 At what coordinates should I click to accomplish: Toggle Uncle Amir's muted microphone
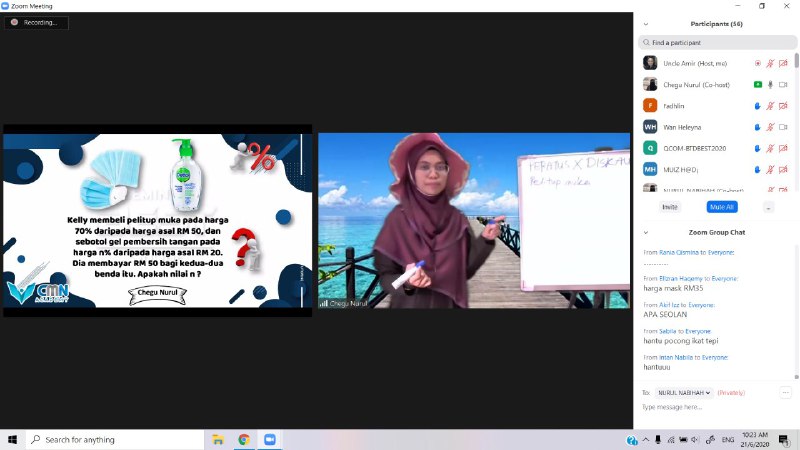(770, 63)
